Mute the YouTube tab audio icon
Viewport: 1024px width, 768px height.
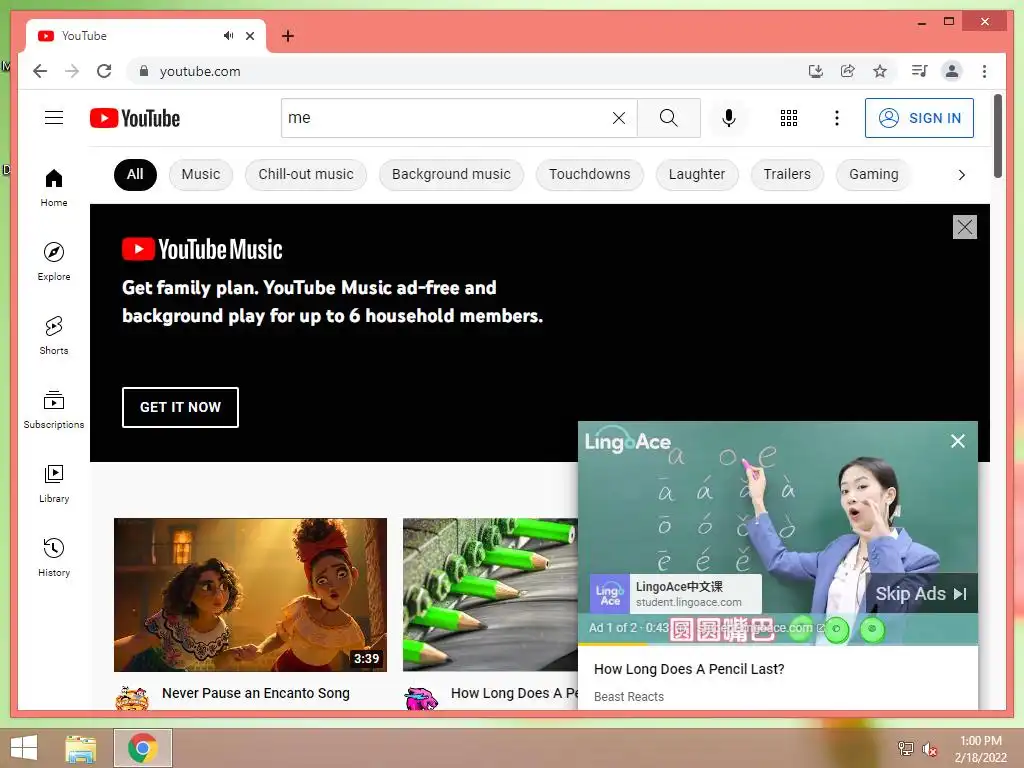click(x=228, y=35)
